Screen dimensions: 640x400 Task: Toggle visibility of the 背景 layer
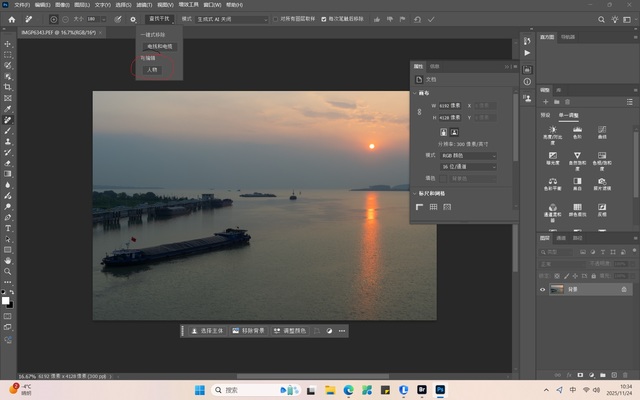tap(543, 289)
